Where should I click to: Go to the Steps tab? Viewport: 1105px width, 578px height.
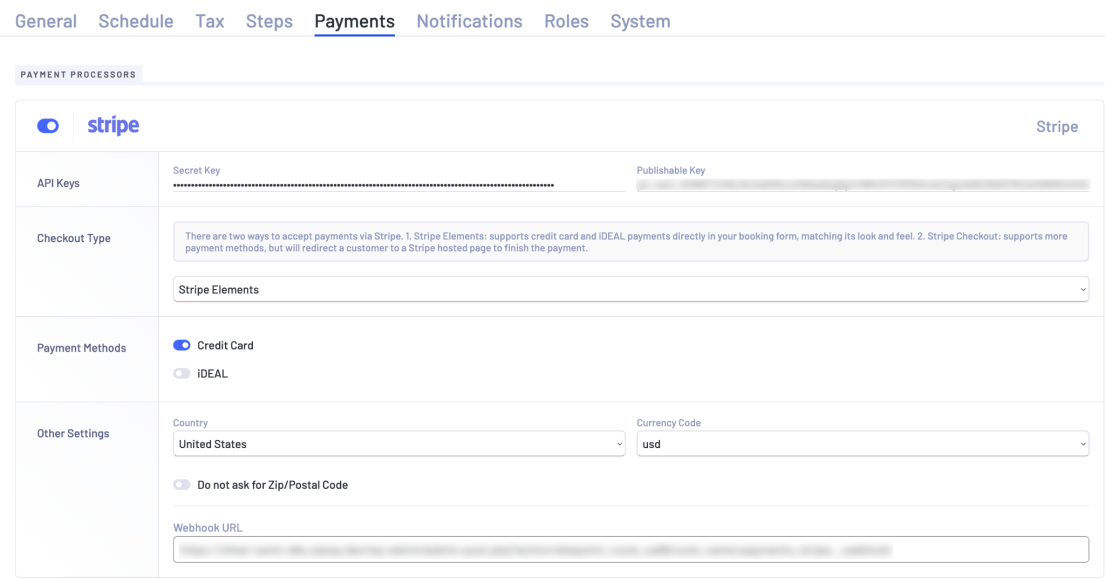pos(269,21)
